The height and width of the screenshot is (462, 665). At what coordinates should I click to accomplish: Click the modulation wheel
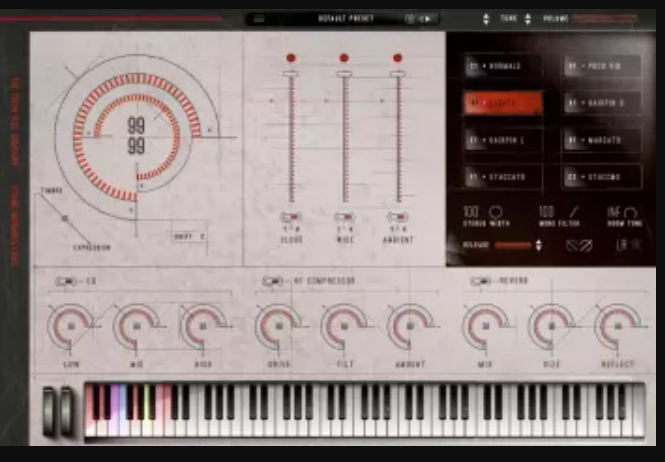[x=67, y=412]
